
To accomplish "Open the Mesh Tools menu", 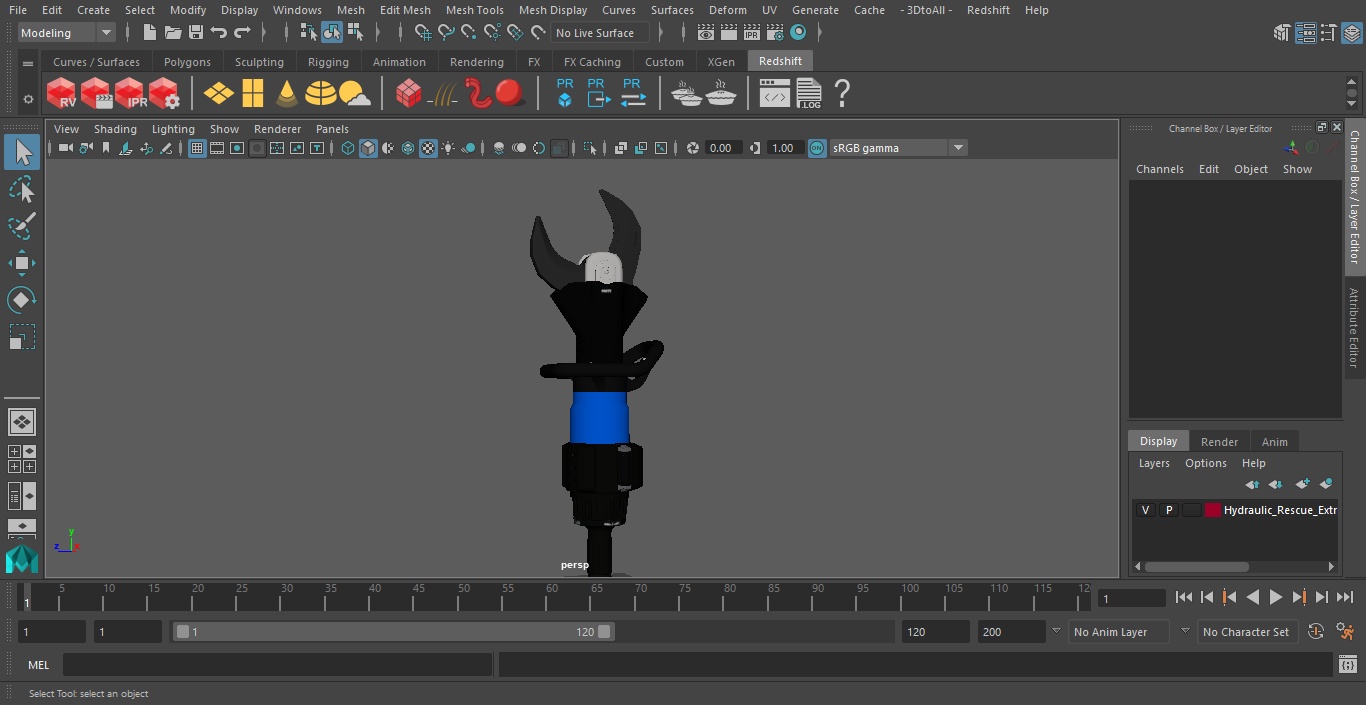I will 474,10.
